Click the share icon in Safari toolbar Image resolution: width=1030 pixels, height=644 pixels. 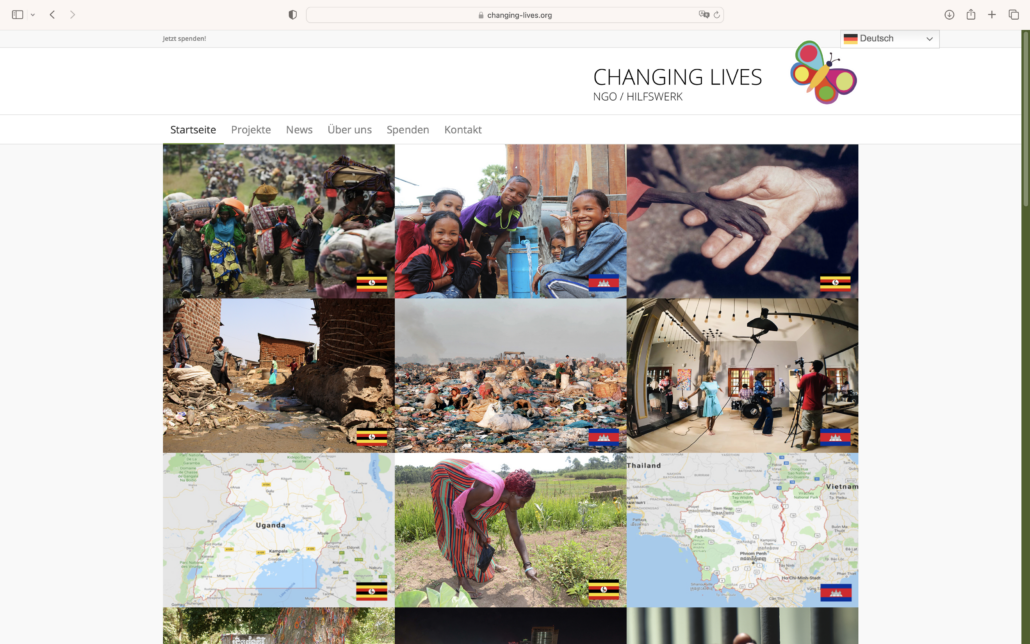click(x=971, y=14)
